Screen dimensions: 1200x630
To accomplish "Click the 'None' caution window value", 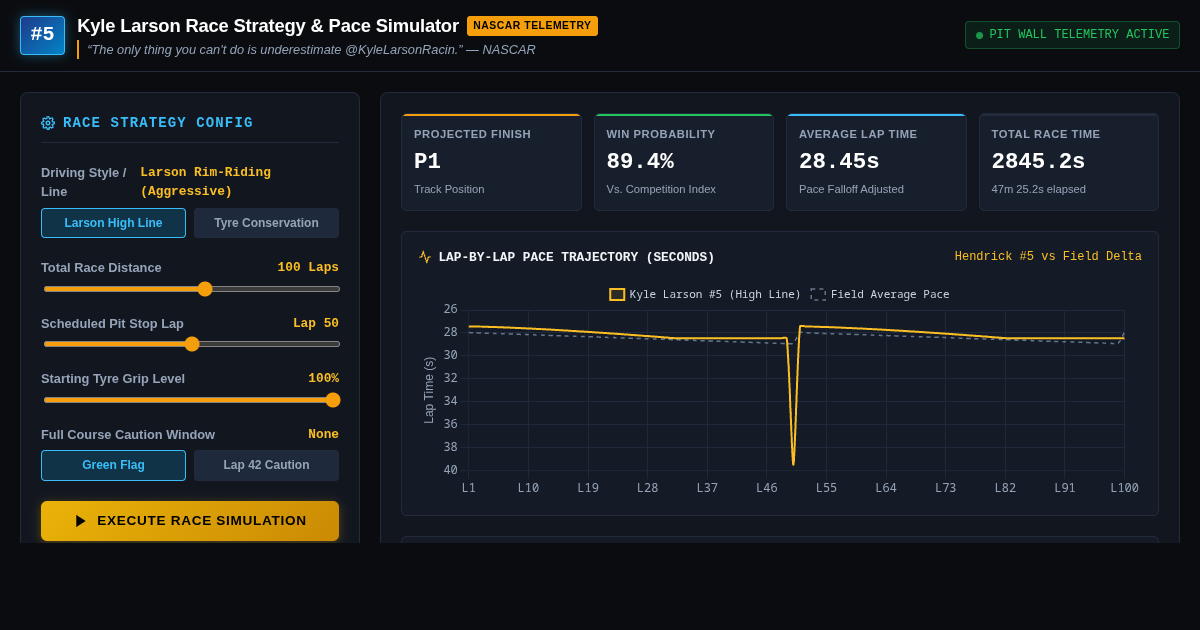I will pos(323,435).
